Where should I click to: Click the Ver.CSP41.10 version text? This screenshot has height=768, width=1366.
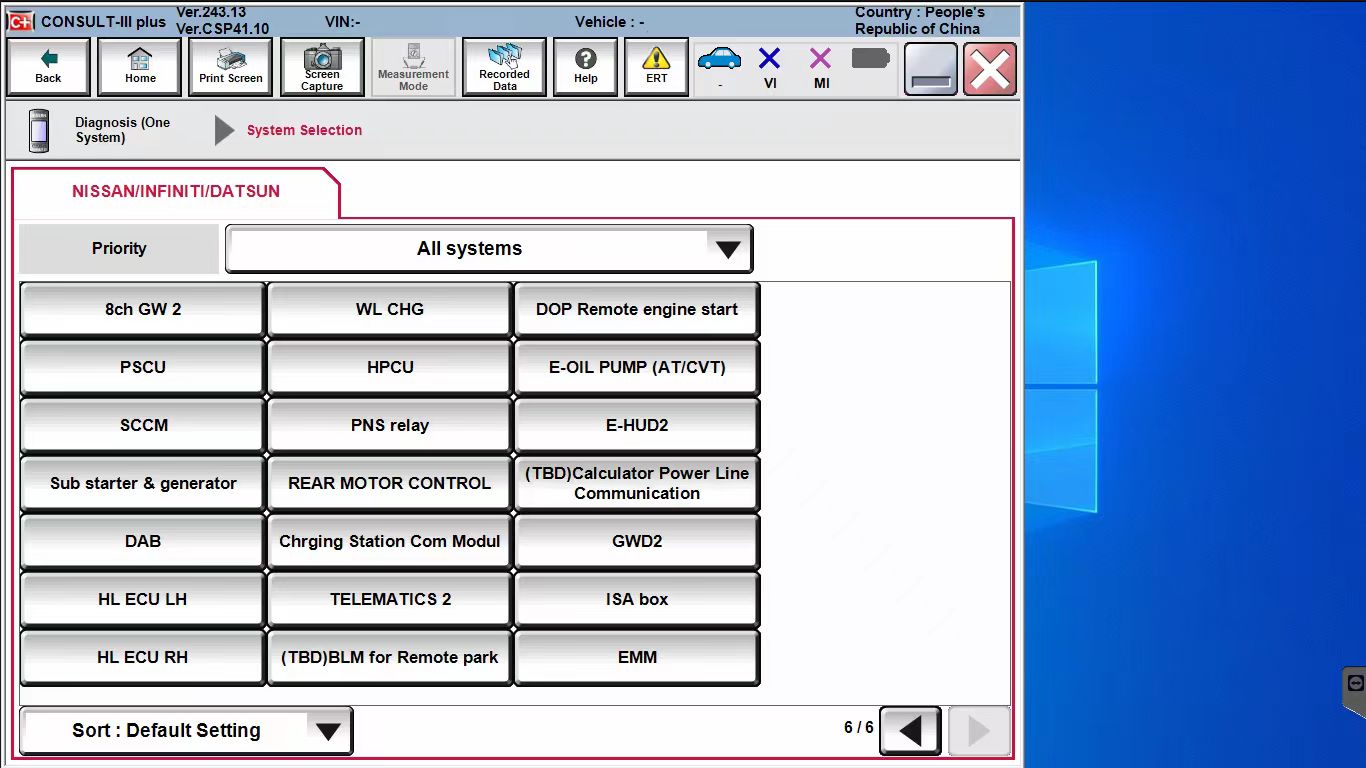pos(222,29)
